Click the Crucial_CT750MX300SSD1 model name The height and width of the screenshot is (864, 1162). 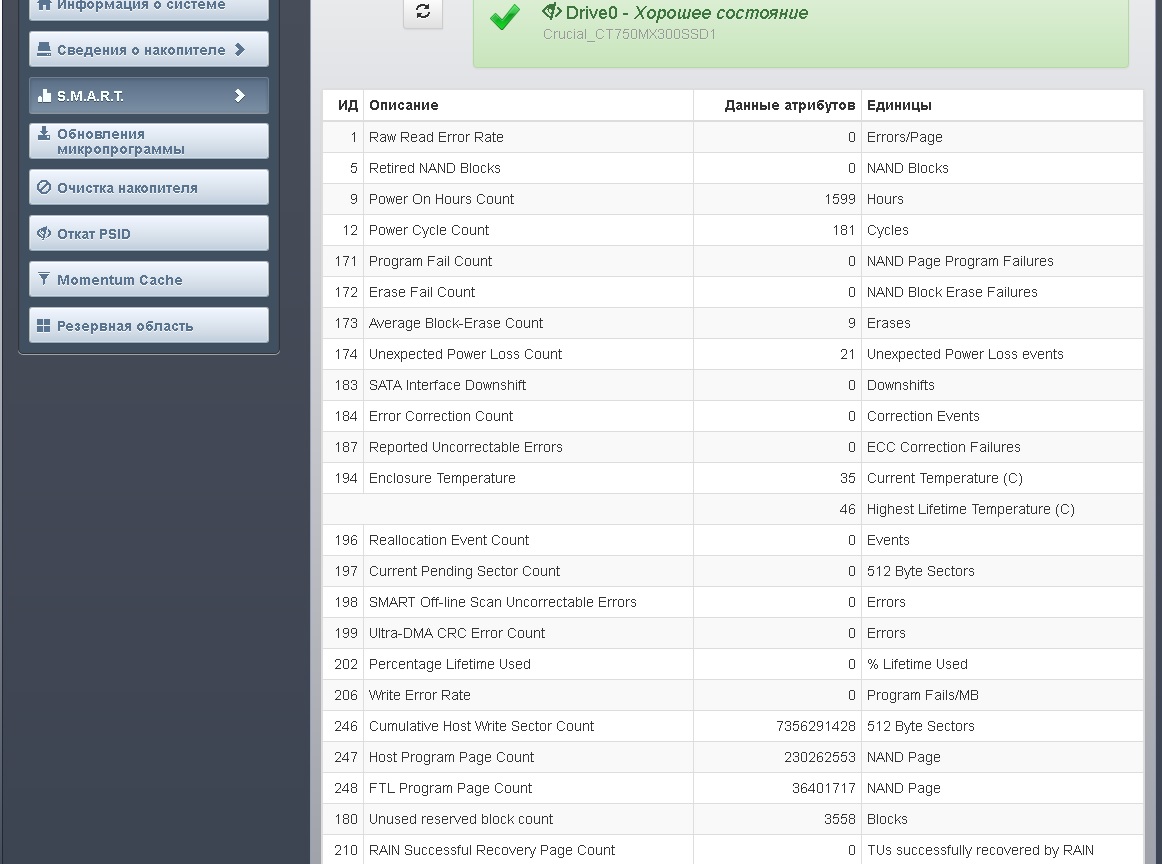[629, 35]
